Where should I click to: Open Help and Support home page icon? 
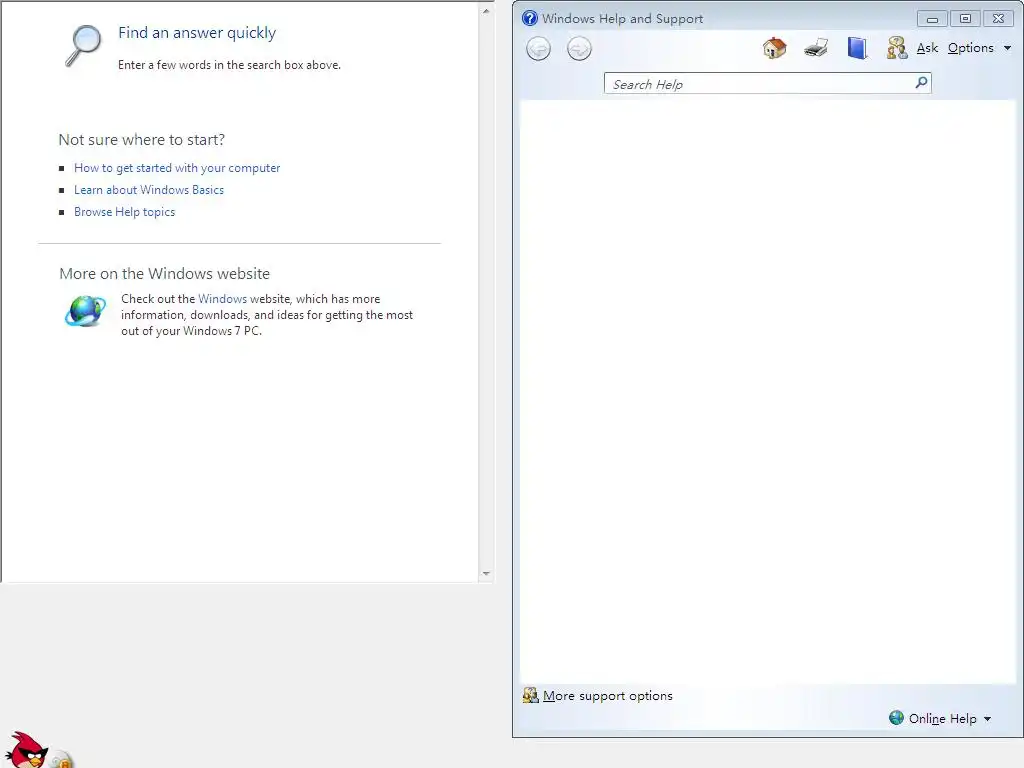tap(775, 48)
